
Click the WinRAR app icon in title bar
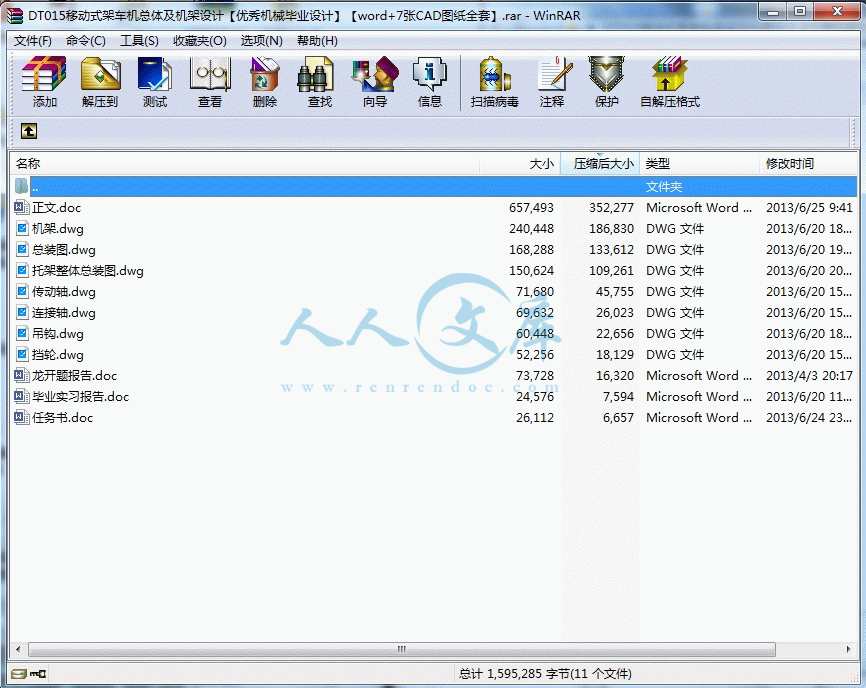(x=15, y=15)
